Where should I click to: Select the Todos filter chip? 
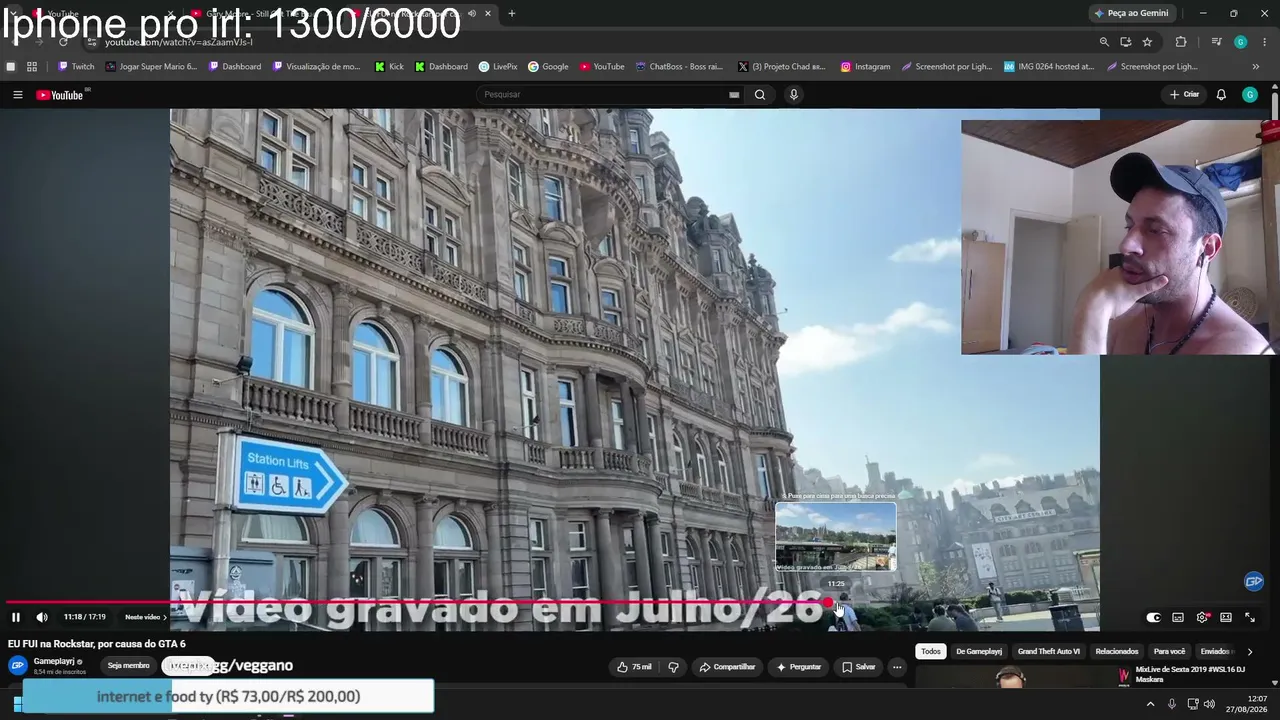coord(931,652)
